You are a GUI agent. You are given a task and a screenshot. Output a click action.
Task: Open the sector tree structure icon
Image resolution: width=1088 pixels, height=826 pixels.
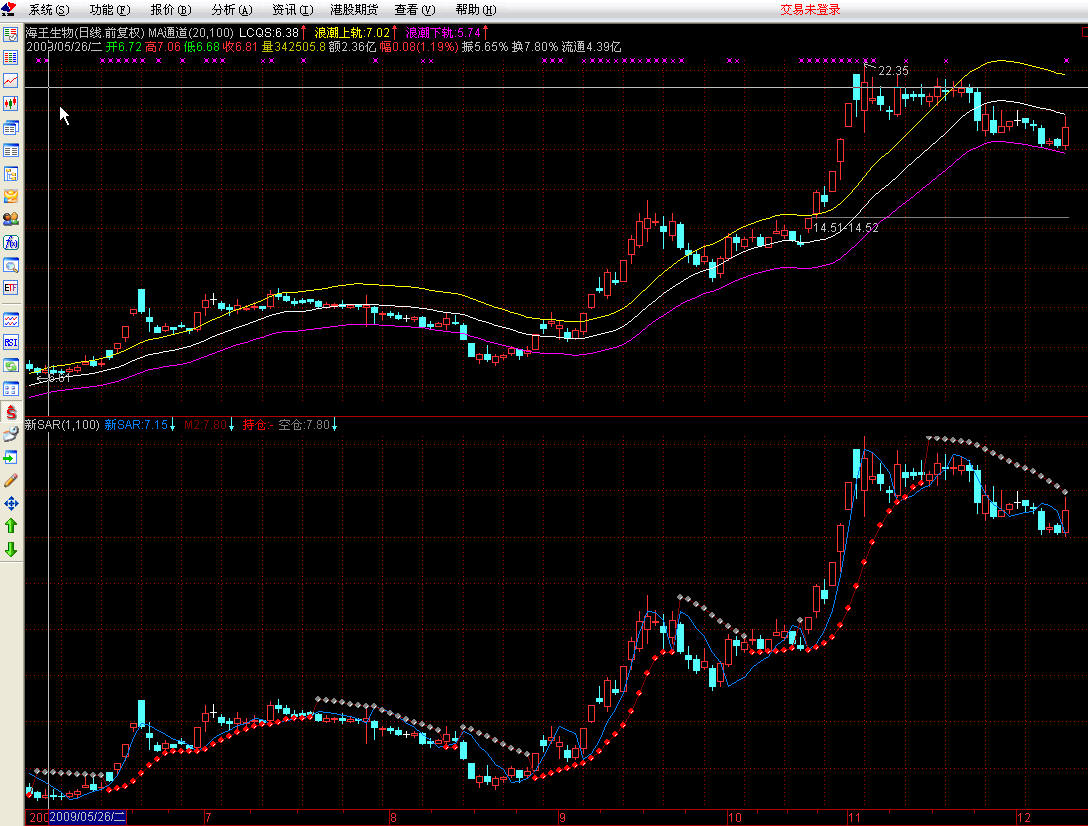tap(10, 174)
